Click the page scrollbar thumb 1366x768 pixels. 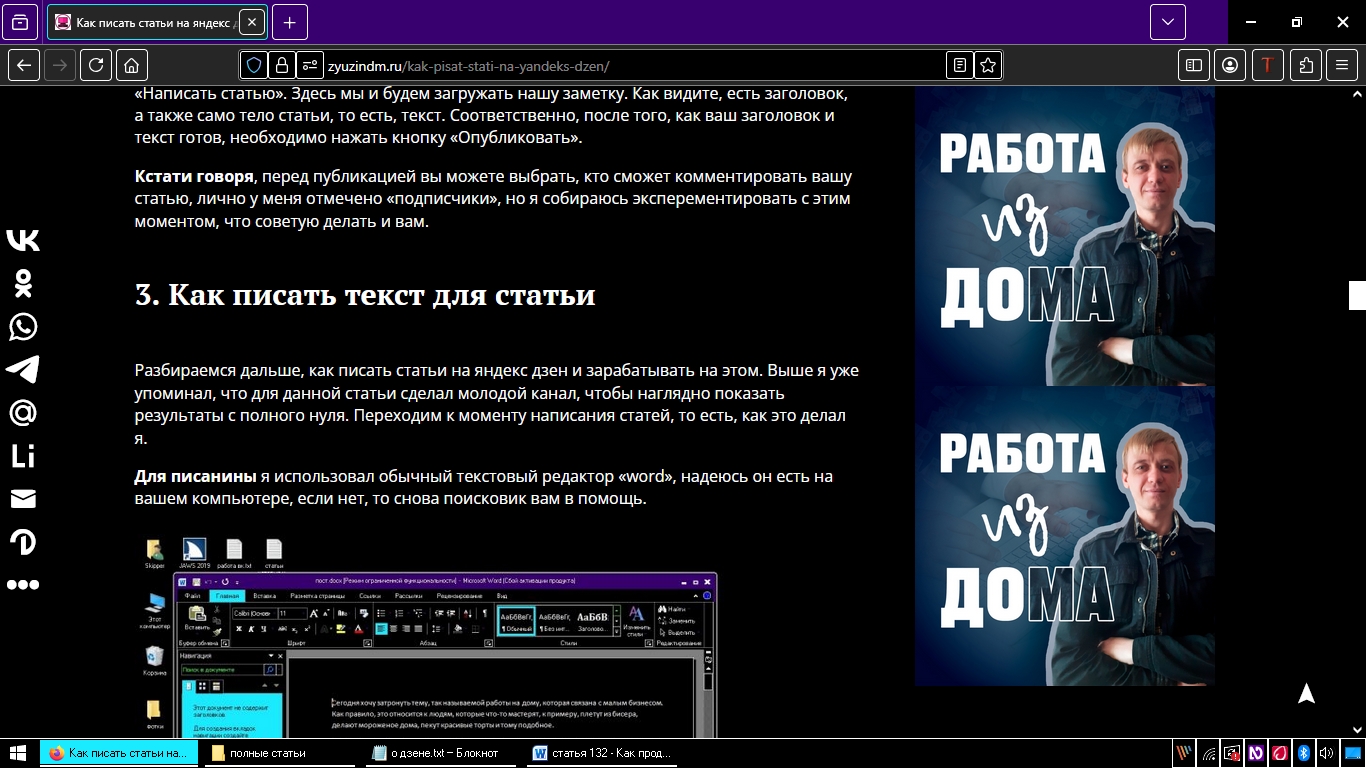1357,296
